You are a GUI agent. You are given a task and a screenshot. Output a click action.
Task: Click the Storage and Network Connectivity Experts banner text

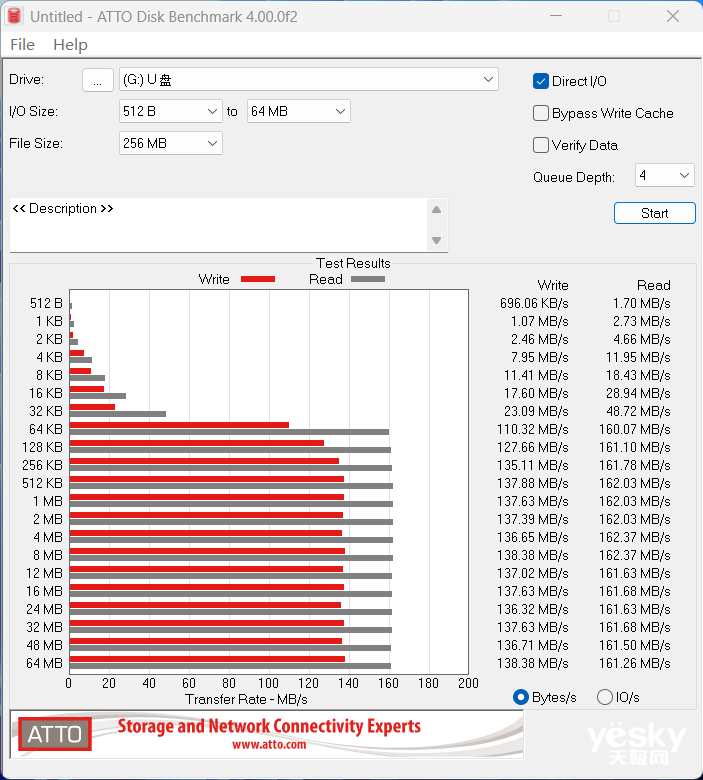pyautogui.click(x=269, y=726)
